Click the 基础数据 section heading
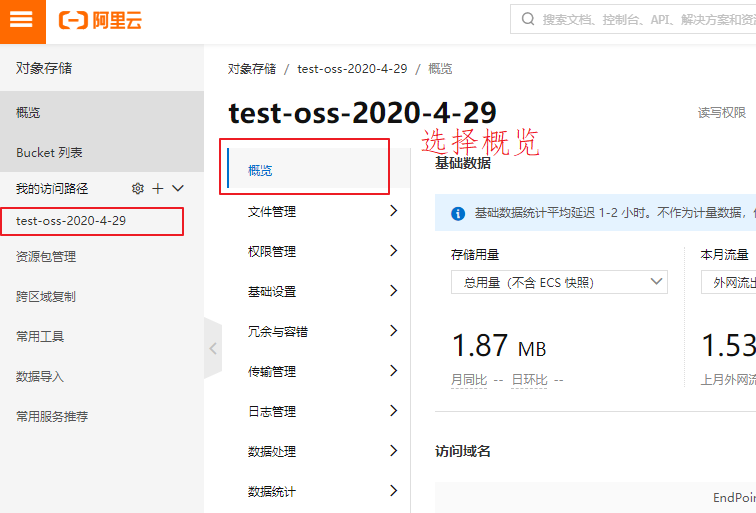Image resolution: width=756 pixels, height=513 pixels. 463,163
